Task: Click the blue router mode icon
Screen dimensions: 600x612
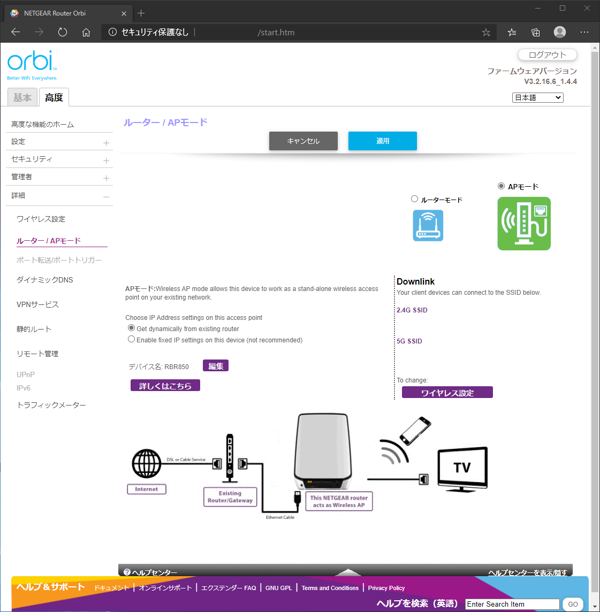Action: pyautogui.click(x=428, y=225)
